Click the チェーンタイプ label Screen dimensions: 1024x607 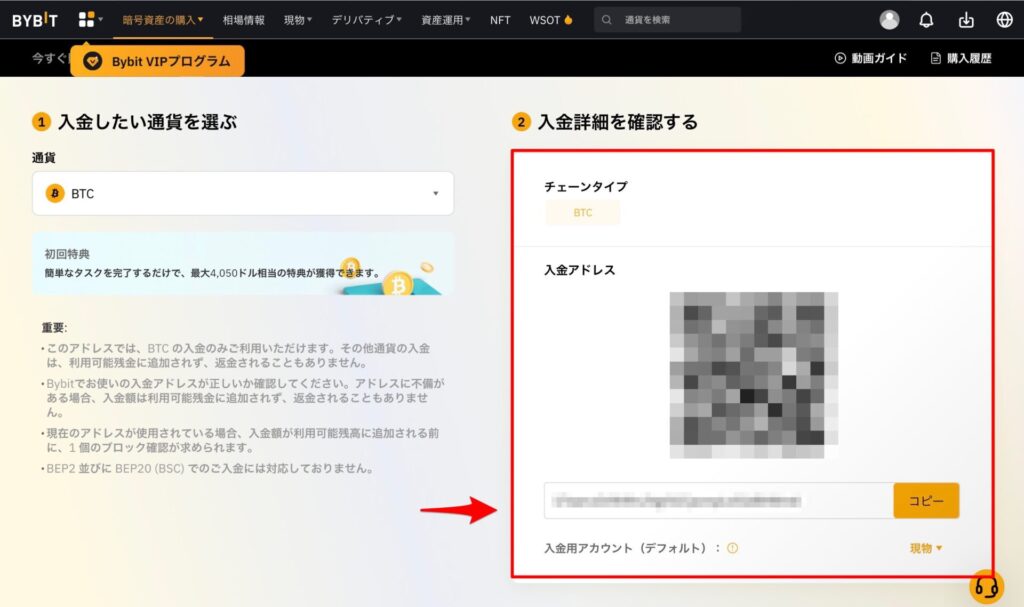(586, 186)
